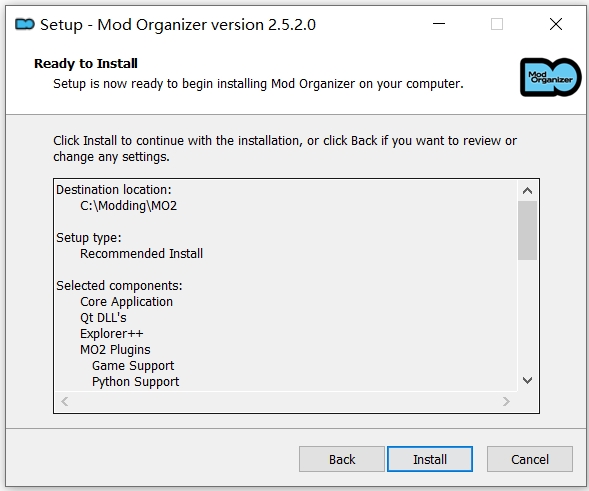Click the Explorer++ component line
Screen dimensions: 589x491
[x=112, y=334]
